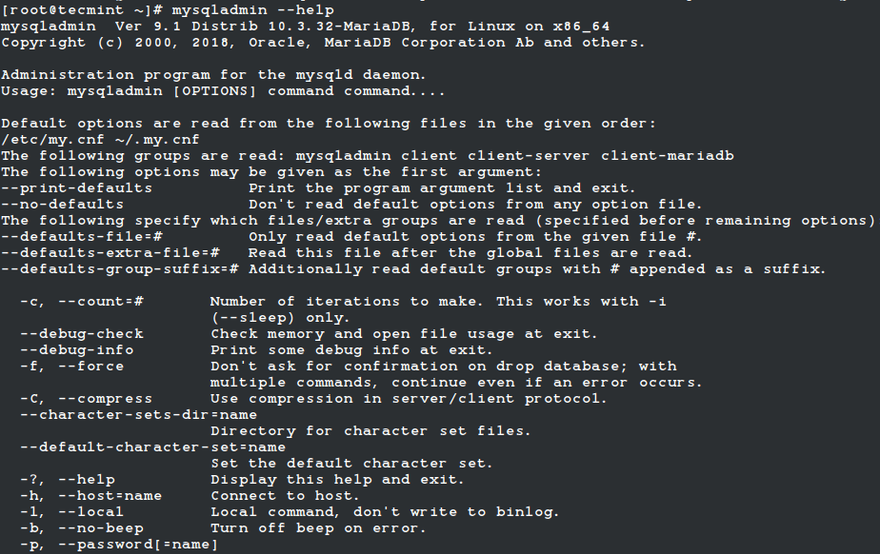
Task: Click the --defaults-group-suffix=# option
Action: pyautogui.click(x=120, y=269)
